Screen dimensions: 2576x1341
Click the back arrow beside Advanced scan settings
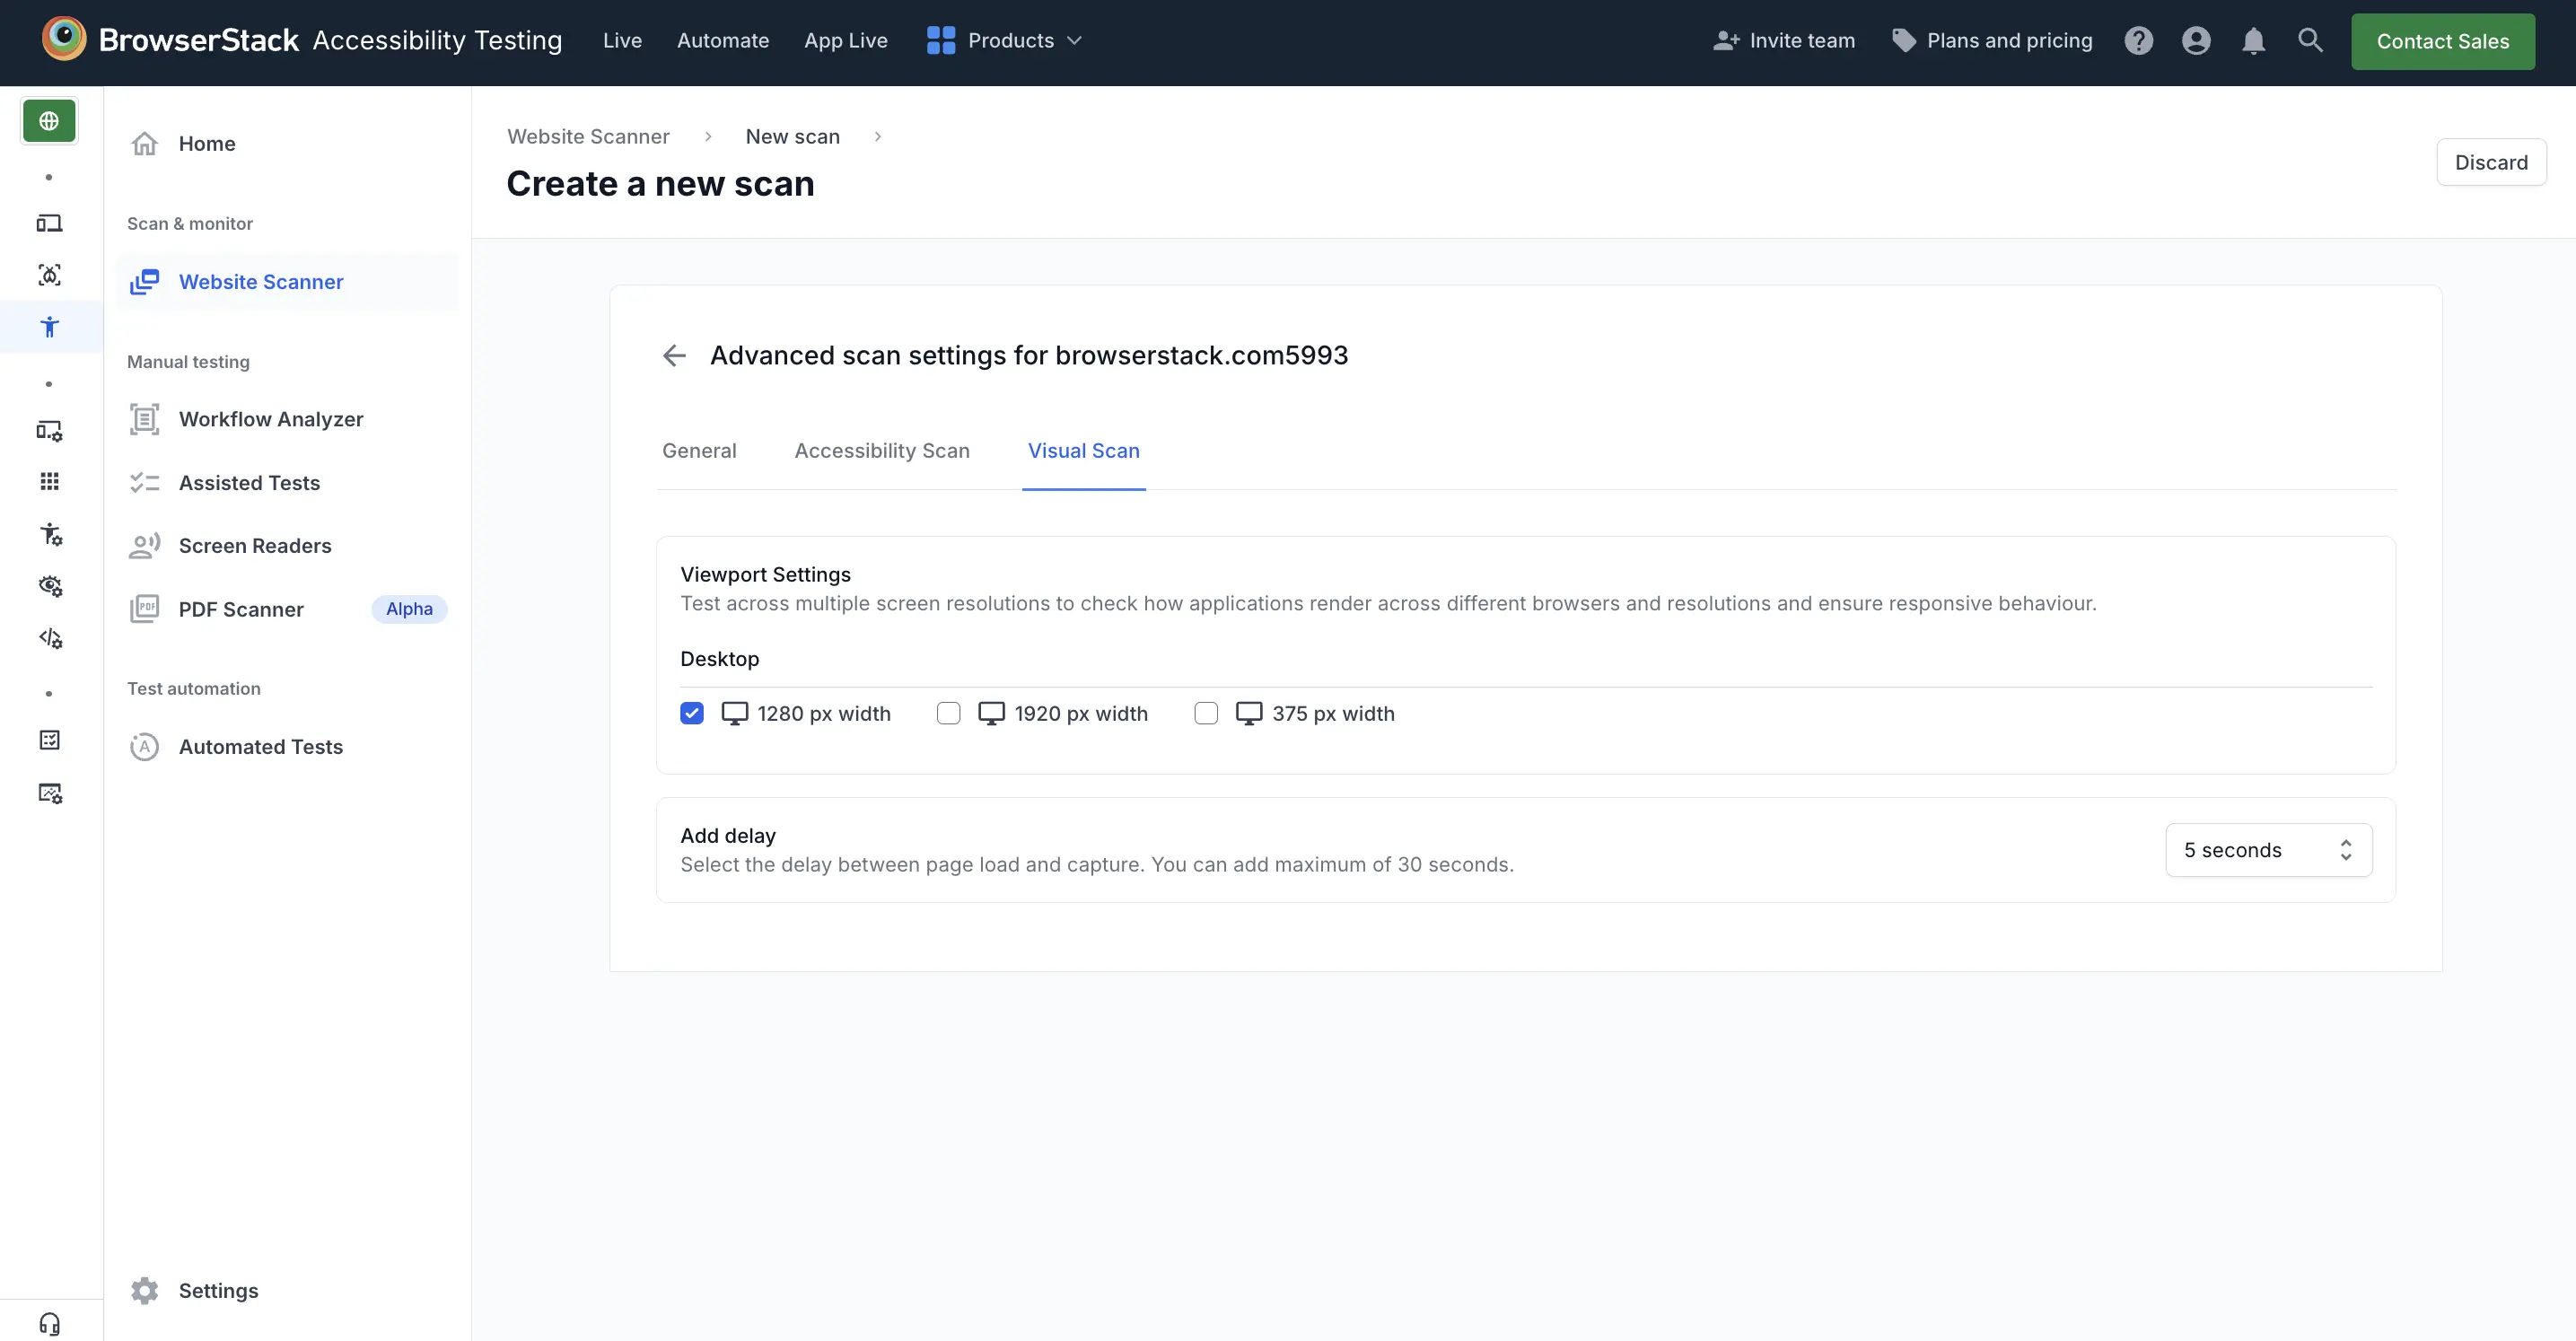674,355
